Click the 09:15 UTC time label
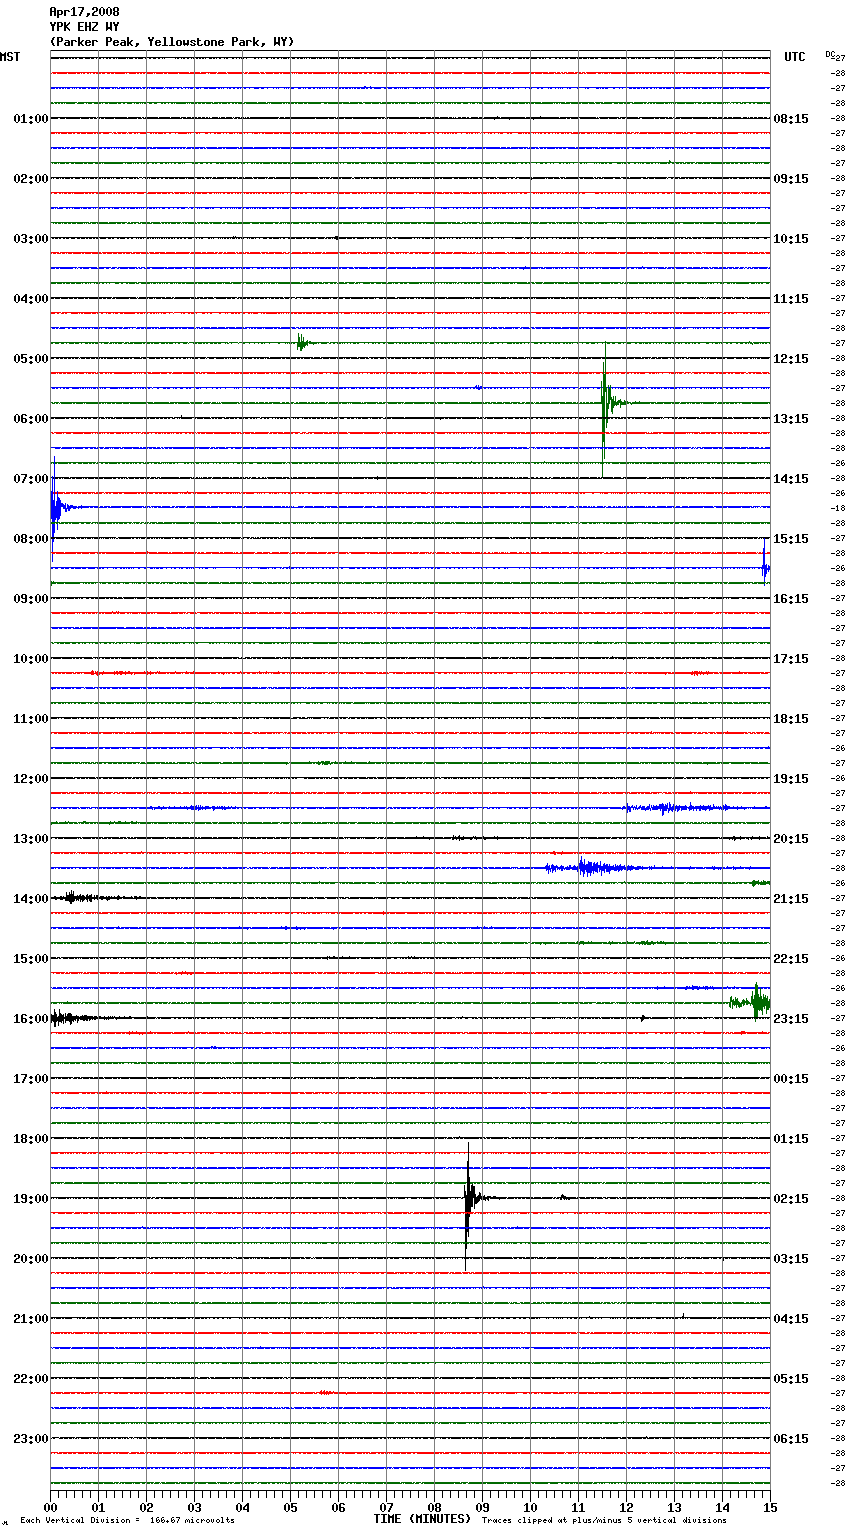850x1534 pixels. click(x=791, y=179)
